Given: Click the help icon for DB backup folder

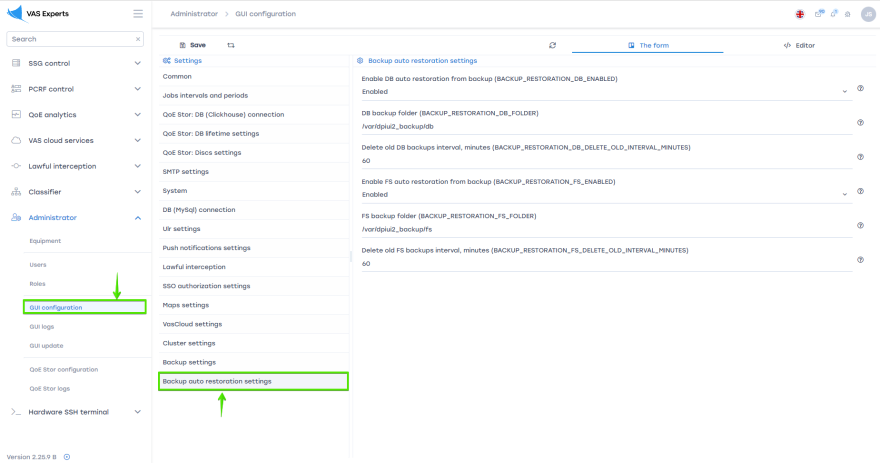Looking at the screenshot, I should pyautogui.click(x=860, y=123).
